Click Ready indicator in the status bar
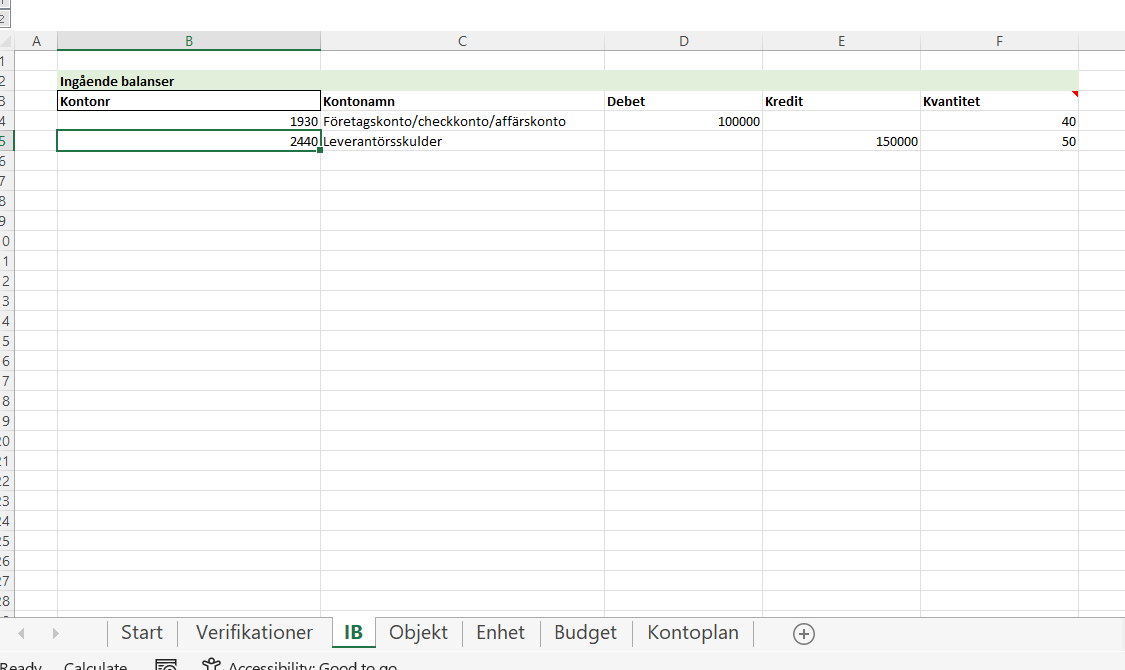Viewport: 1125px width, 670px height. point(20,665)
